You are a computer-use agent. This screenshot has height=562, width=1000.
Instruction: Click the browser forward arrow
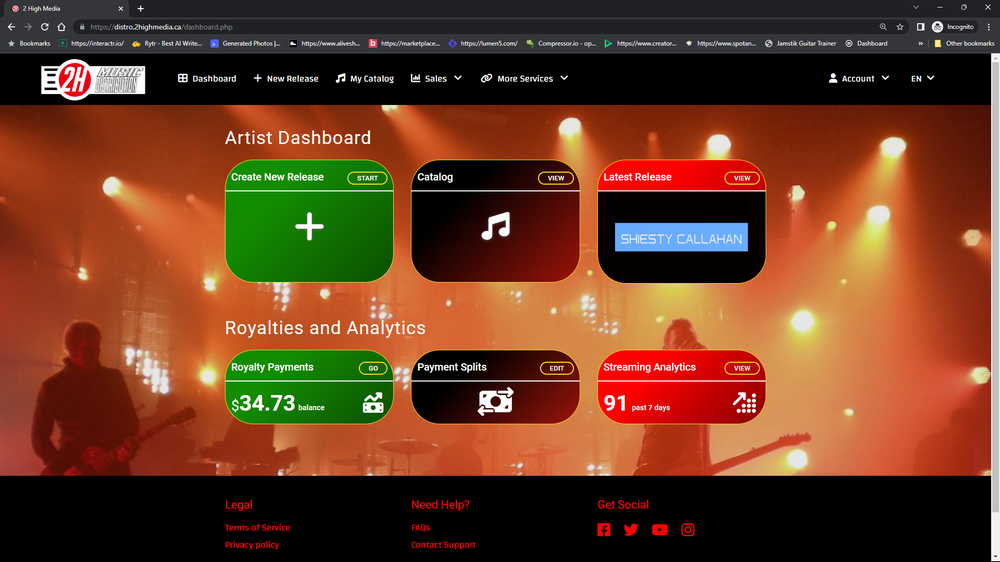coord(27,27)
